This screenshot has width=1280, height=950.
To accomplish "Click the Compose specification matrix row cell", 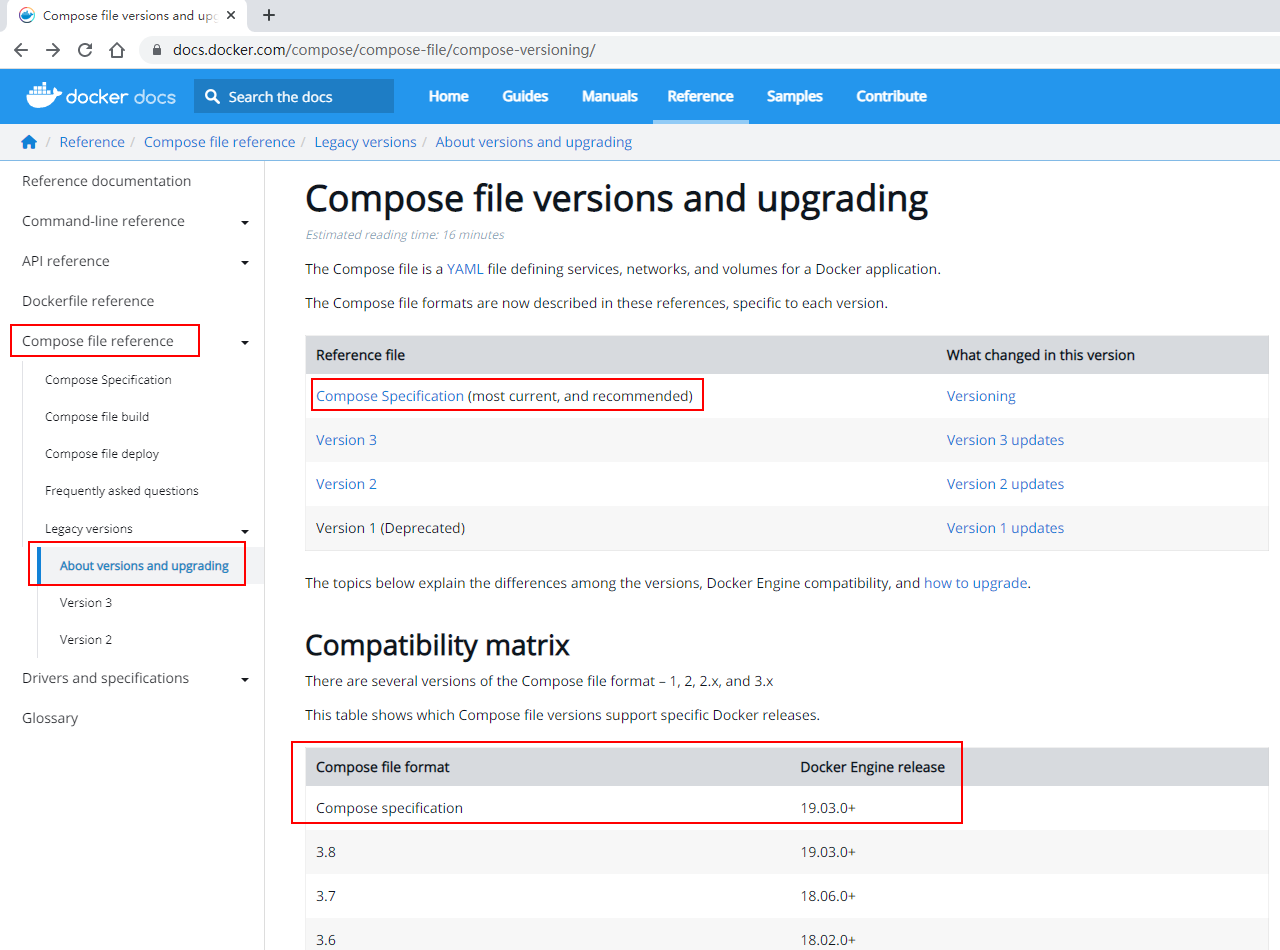I will [389, 808].
